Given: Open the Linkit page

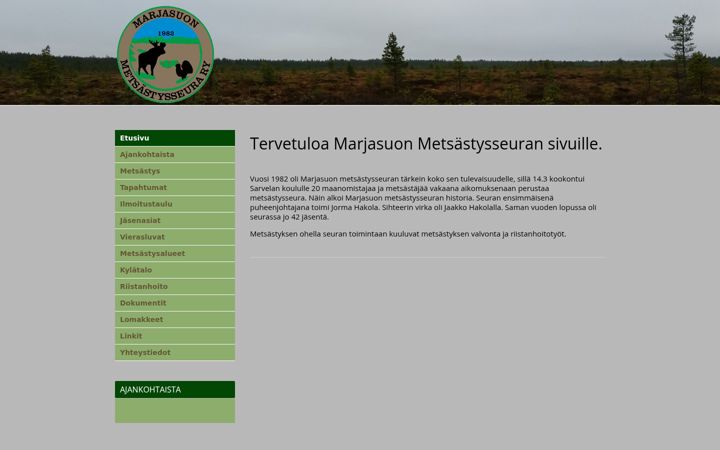Looking at the screenshot, I should tap(175, 336).
